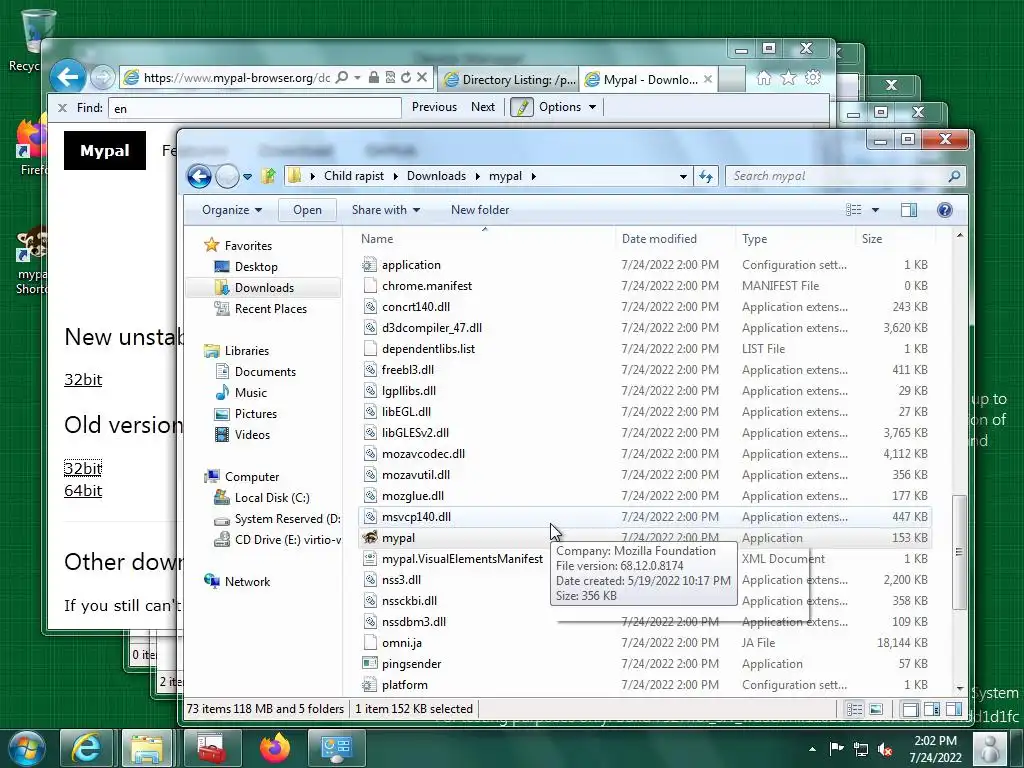The height and width of the screenshot is (768, 1024).
Task: Open recent locations dropdown arrow in Explorer
Action: click(248, 176)
